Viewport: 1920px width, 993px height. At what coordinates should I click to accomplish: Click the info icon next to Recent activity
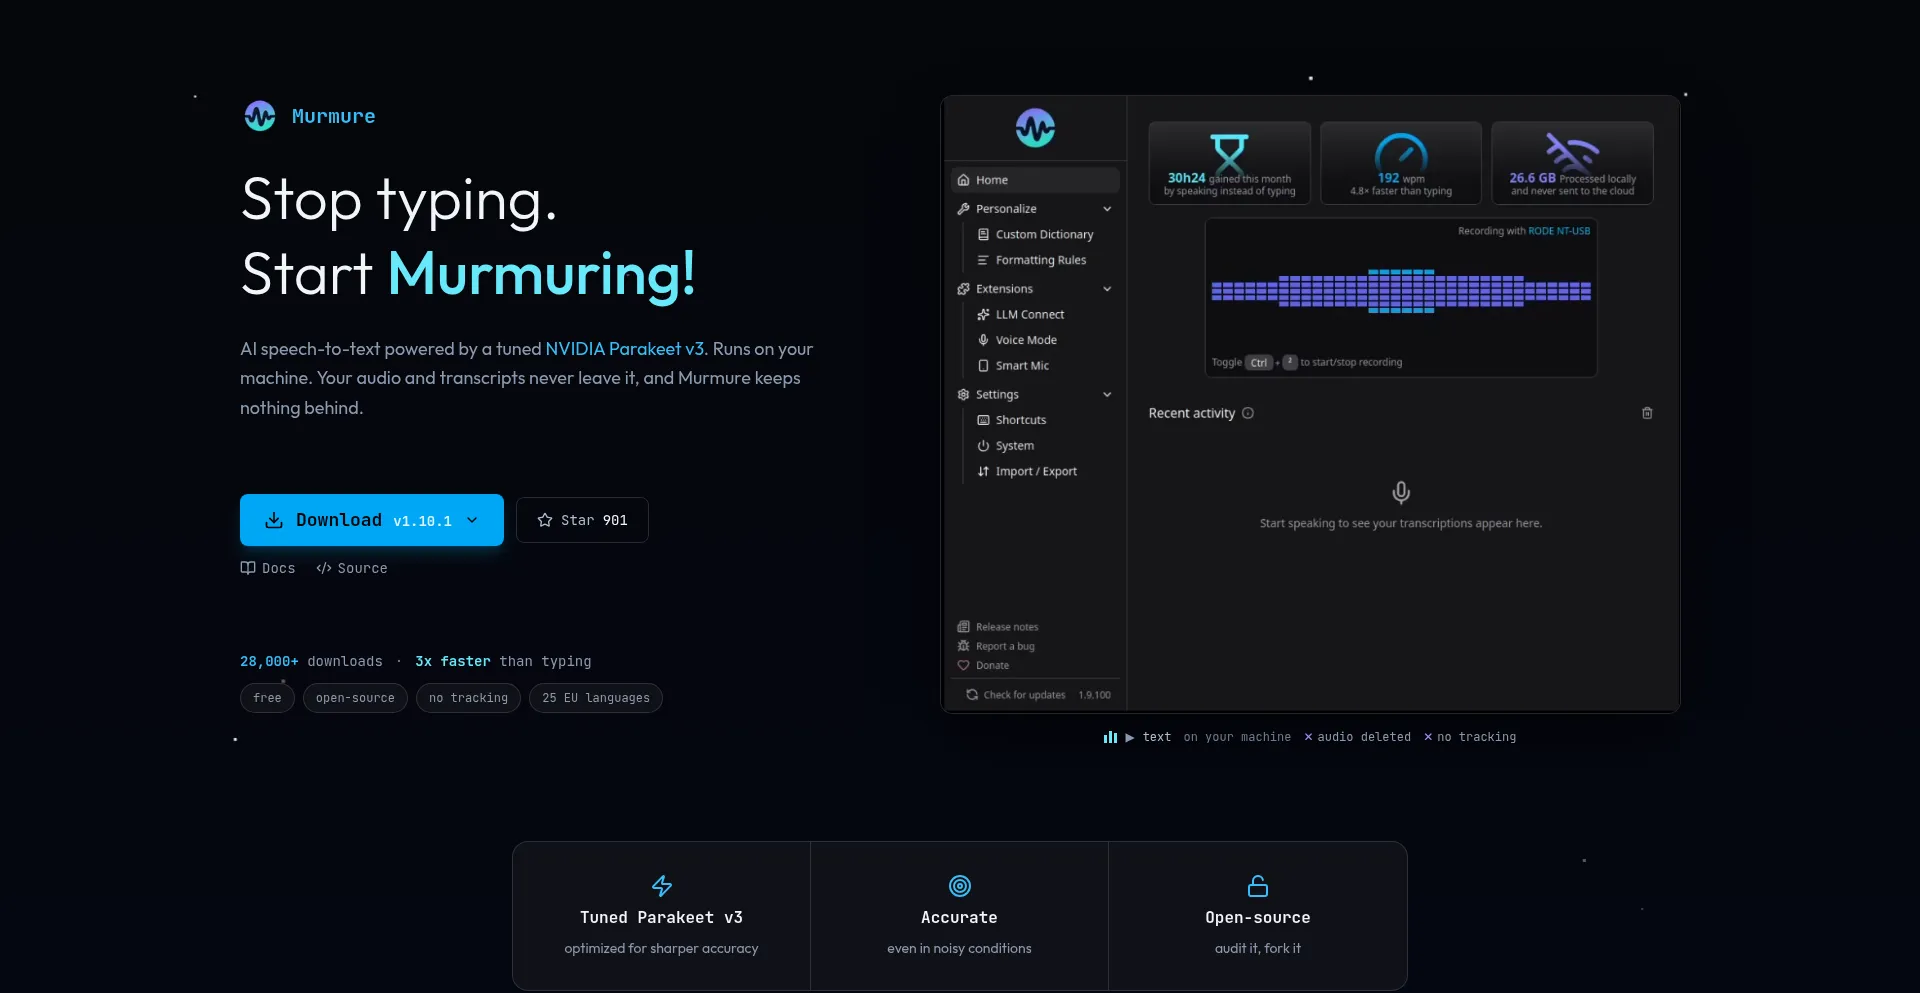[x=1248, y=413]
